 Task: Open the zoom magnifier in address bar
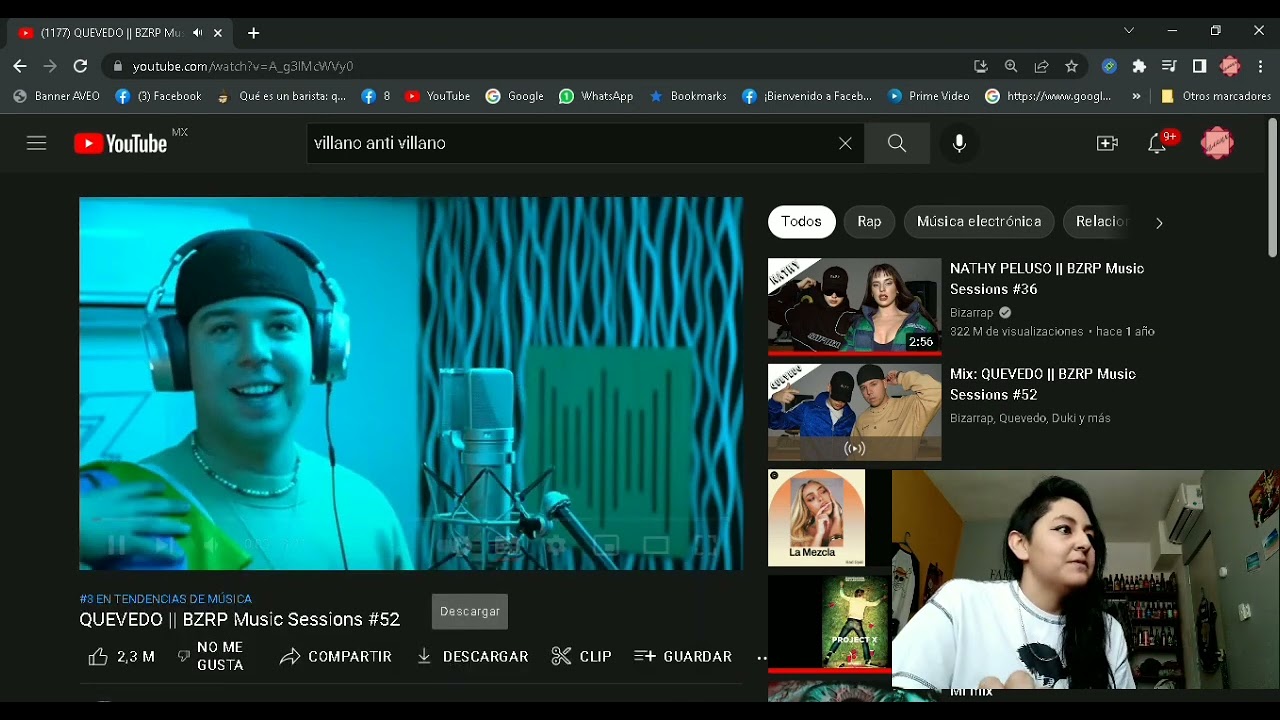[x=1011, y=66]
